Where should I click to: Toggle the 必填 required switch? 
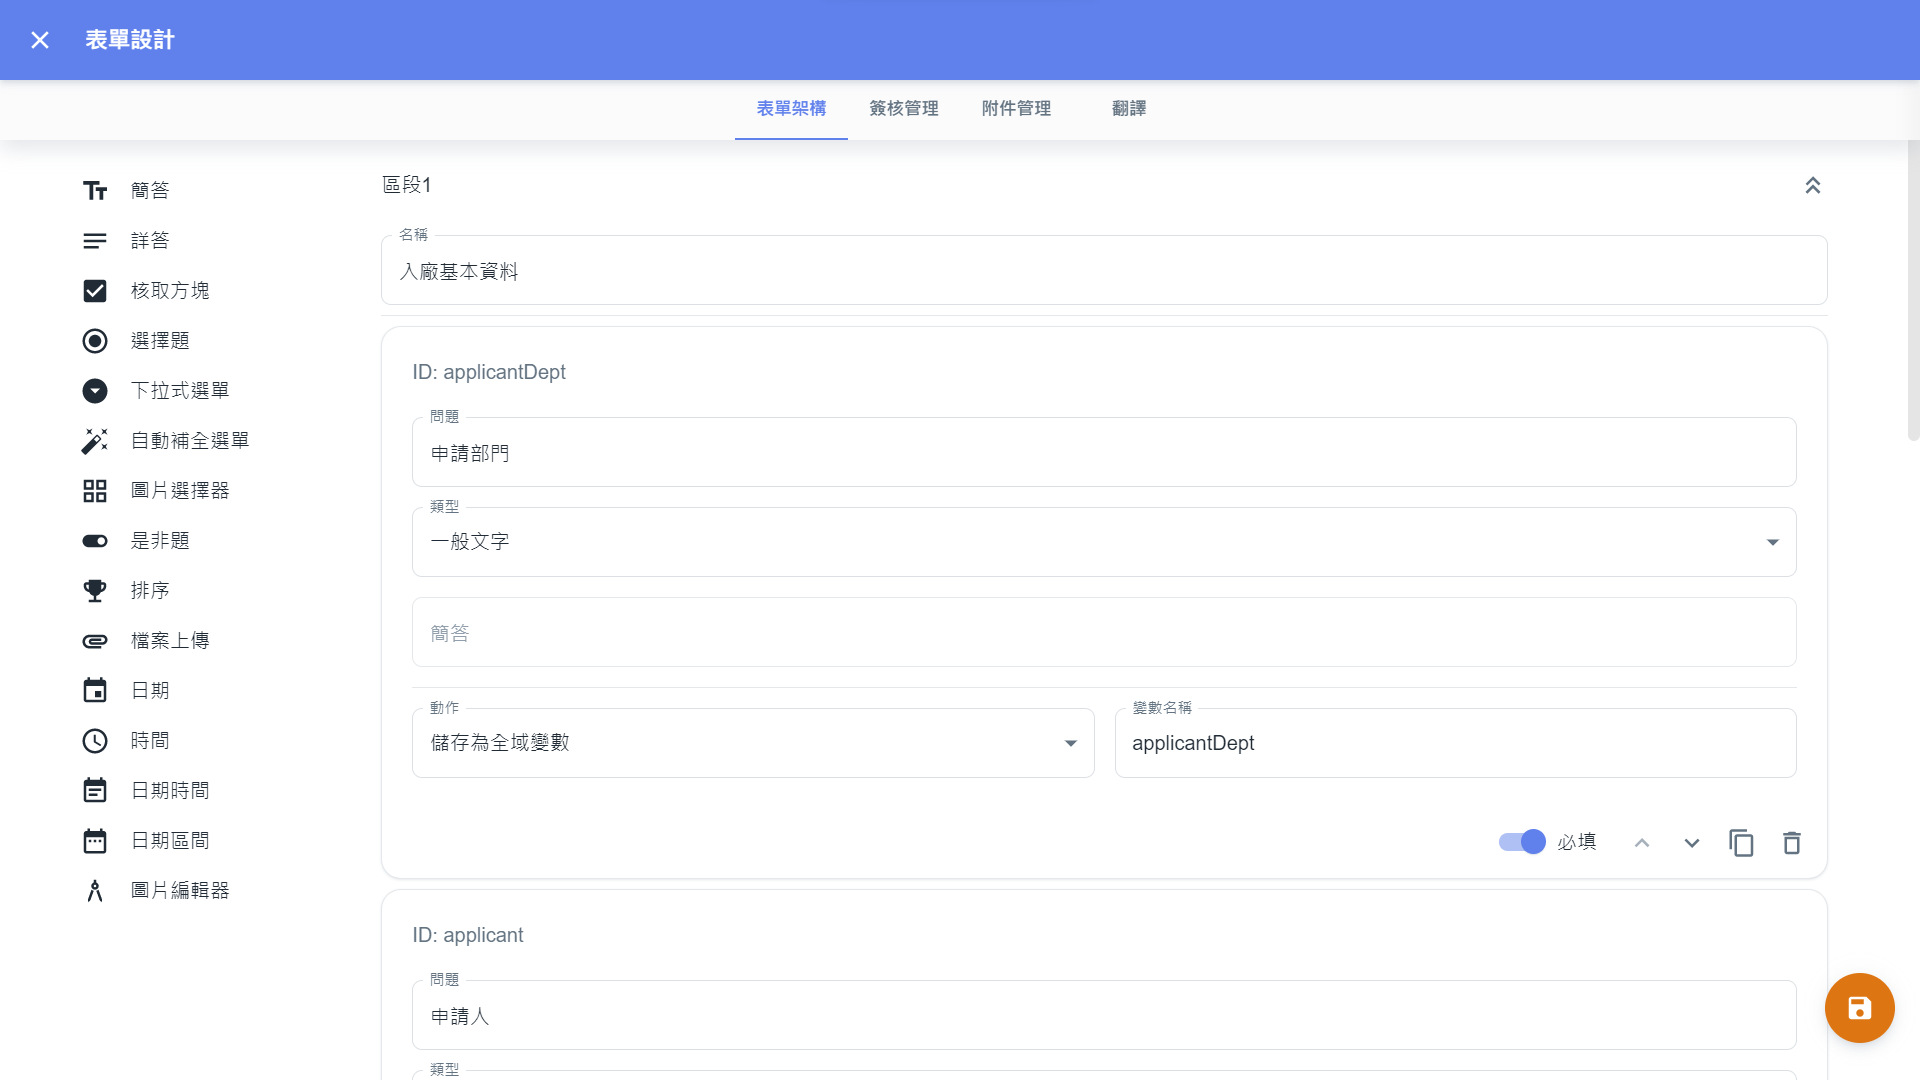point(1522,842)
